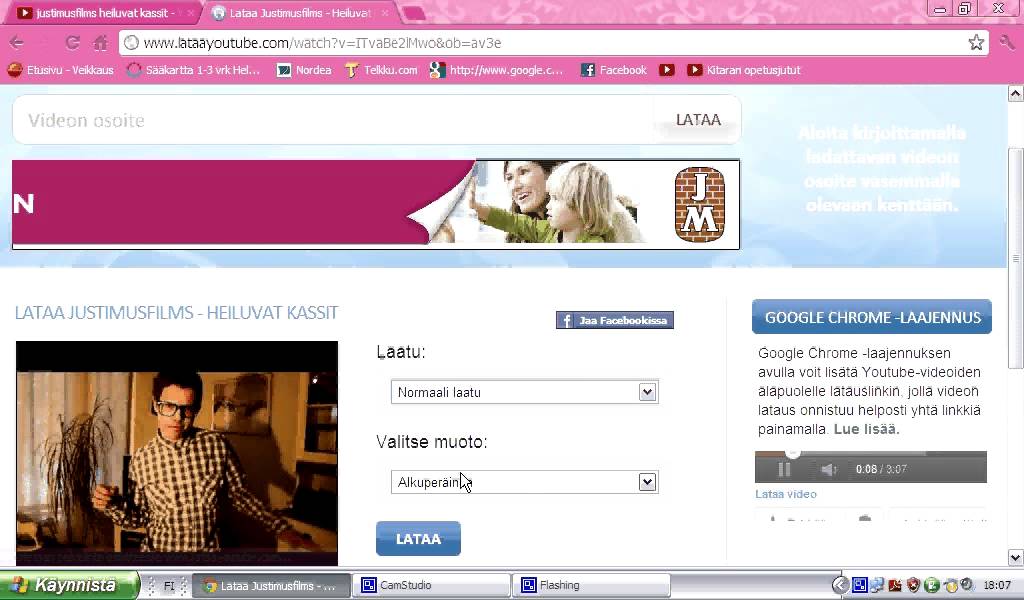Mute the sample player volume icon
The height and width of the screenshot is (600, 1024).
click(828, 469)
